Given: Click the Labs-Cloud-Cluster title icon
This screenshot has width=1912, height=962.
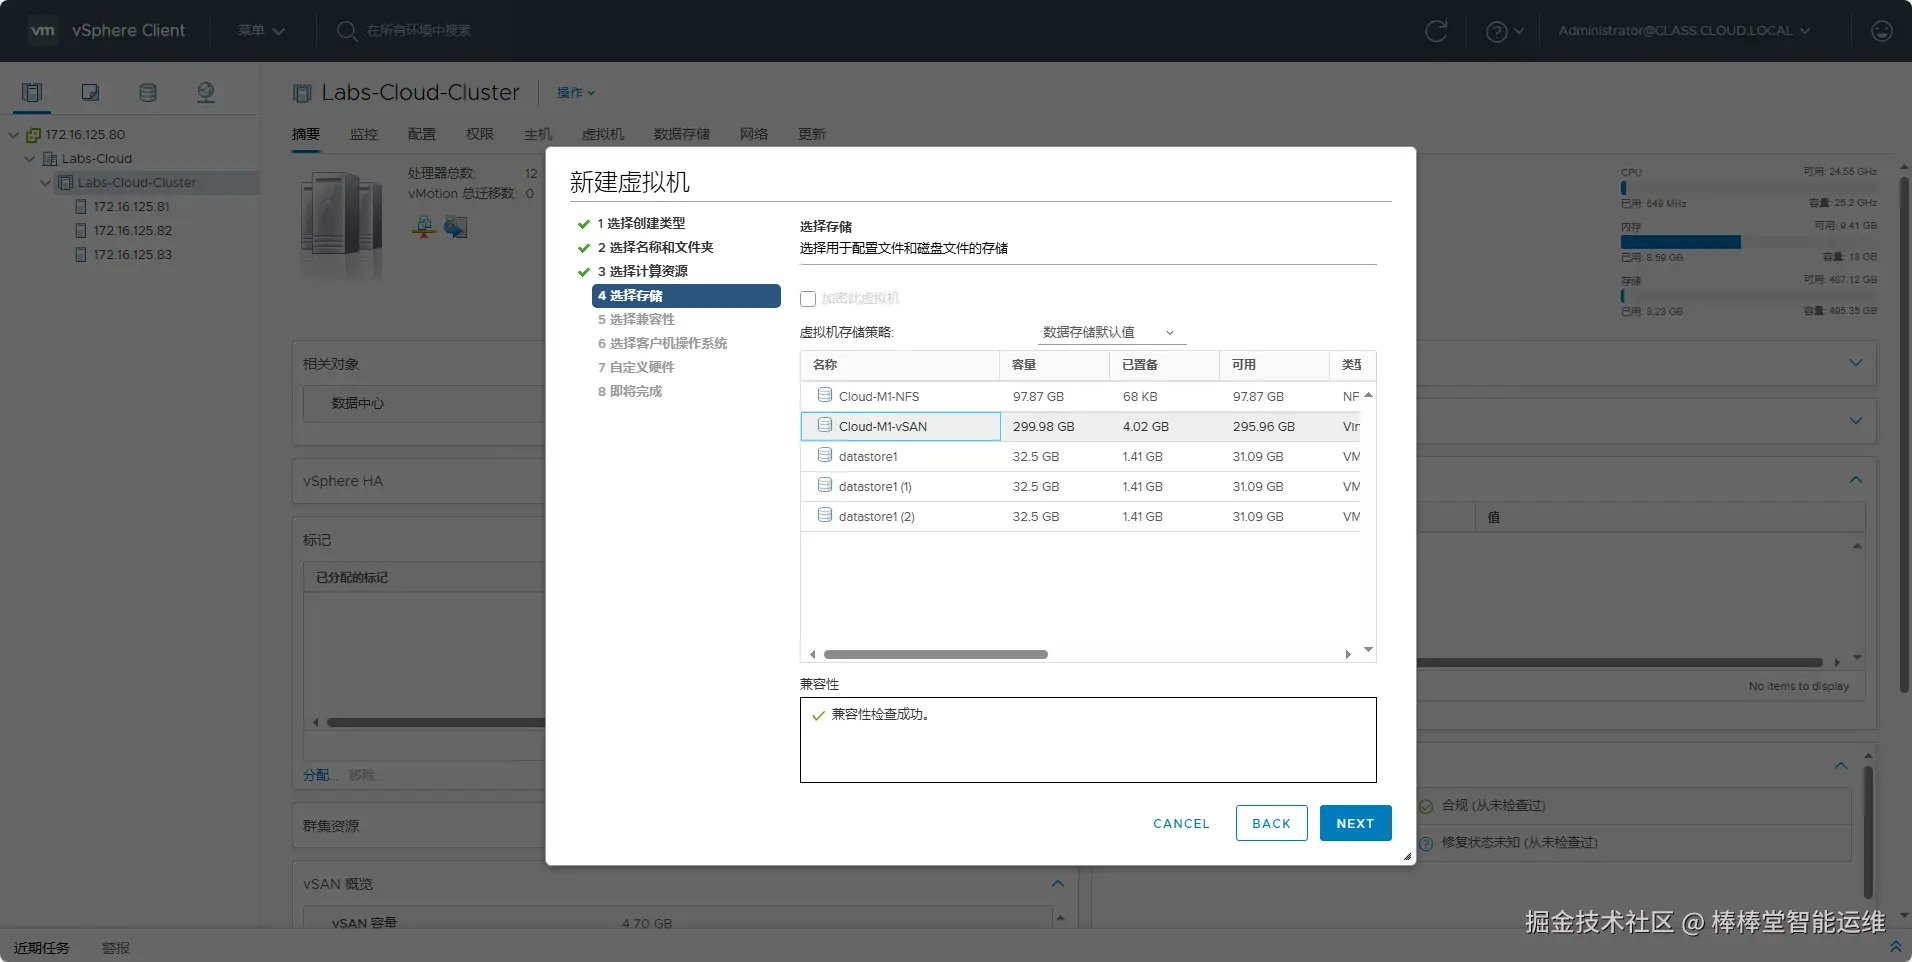Looking at the screenshot, I should pos(302,93).
